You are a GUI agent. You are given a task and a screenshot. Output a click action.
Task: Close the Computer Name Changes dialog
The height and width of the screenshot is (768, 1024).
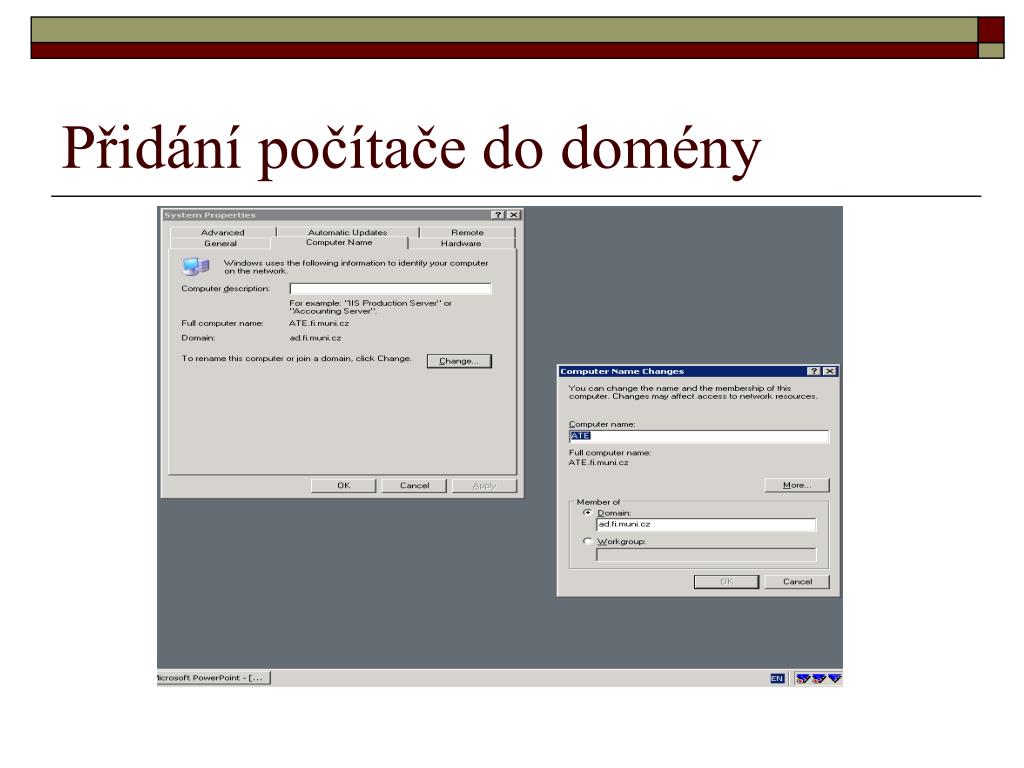(829, 371)
